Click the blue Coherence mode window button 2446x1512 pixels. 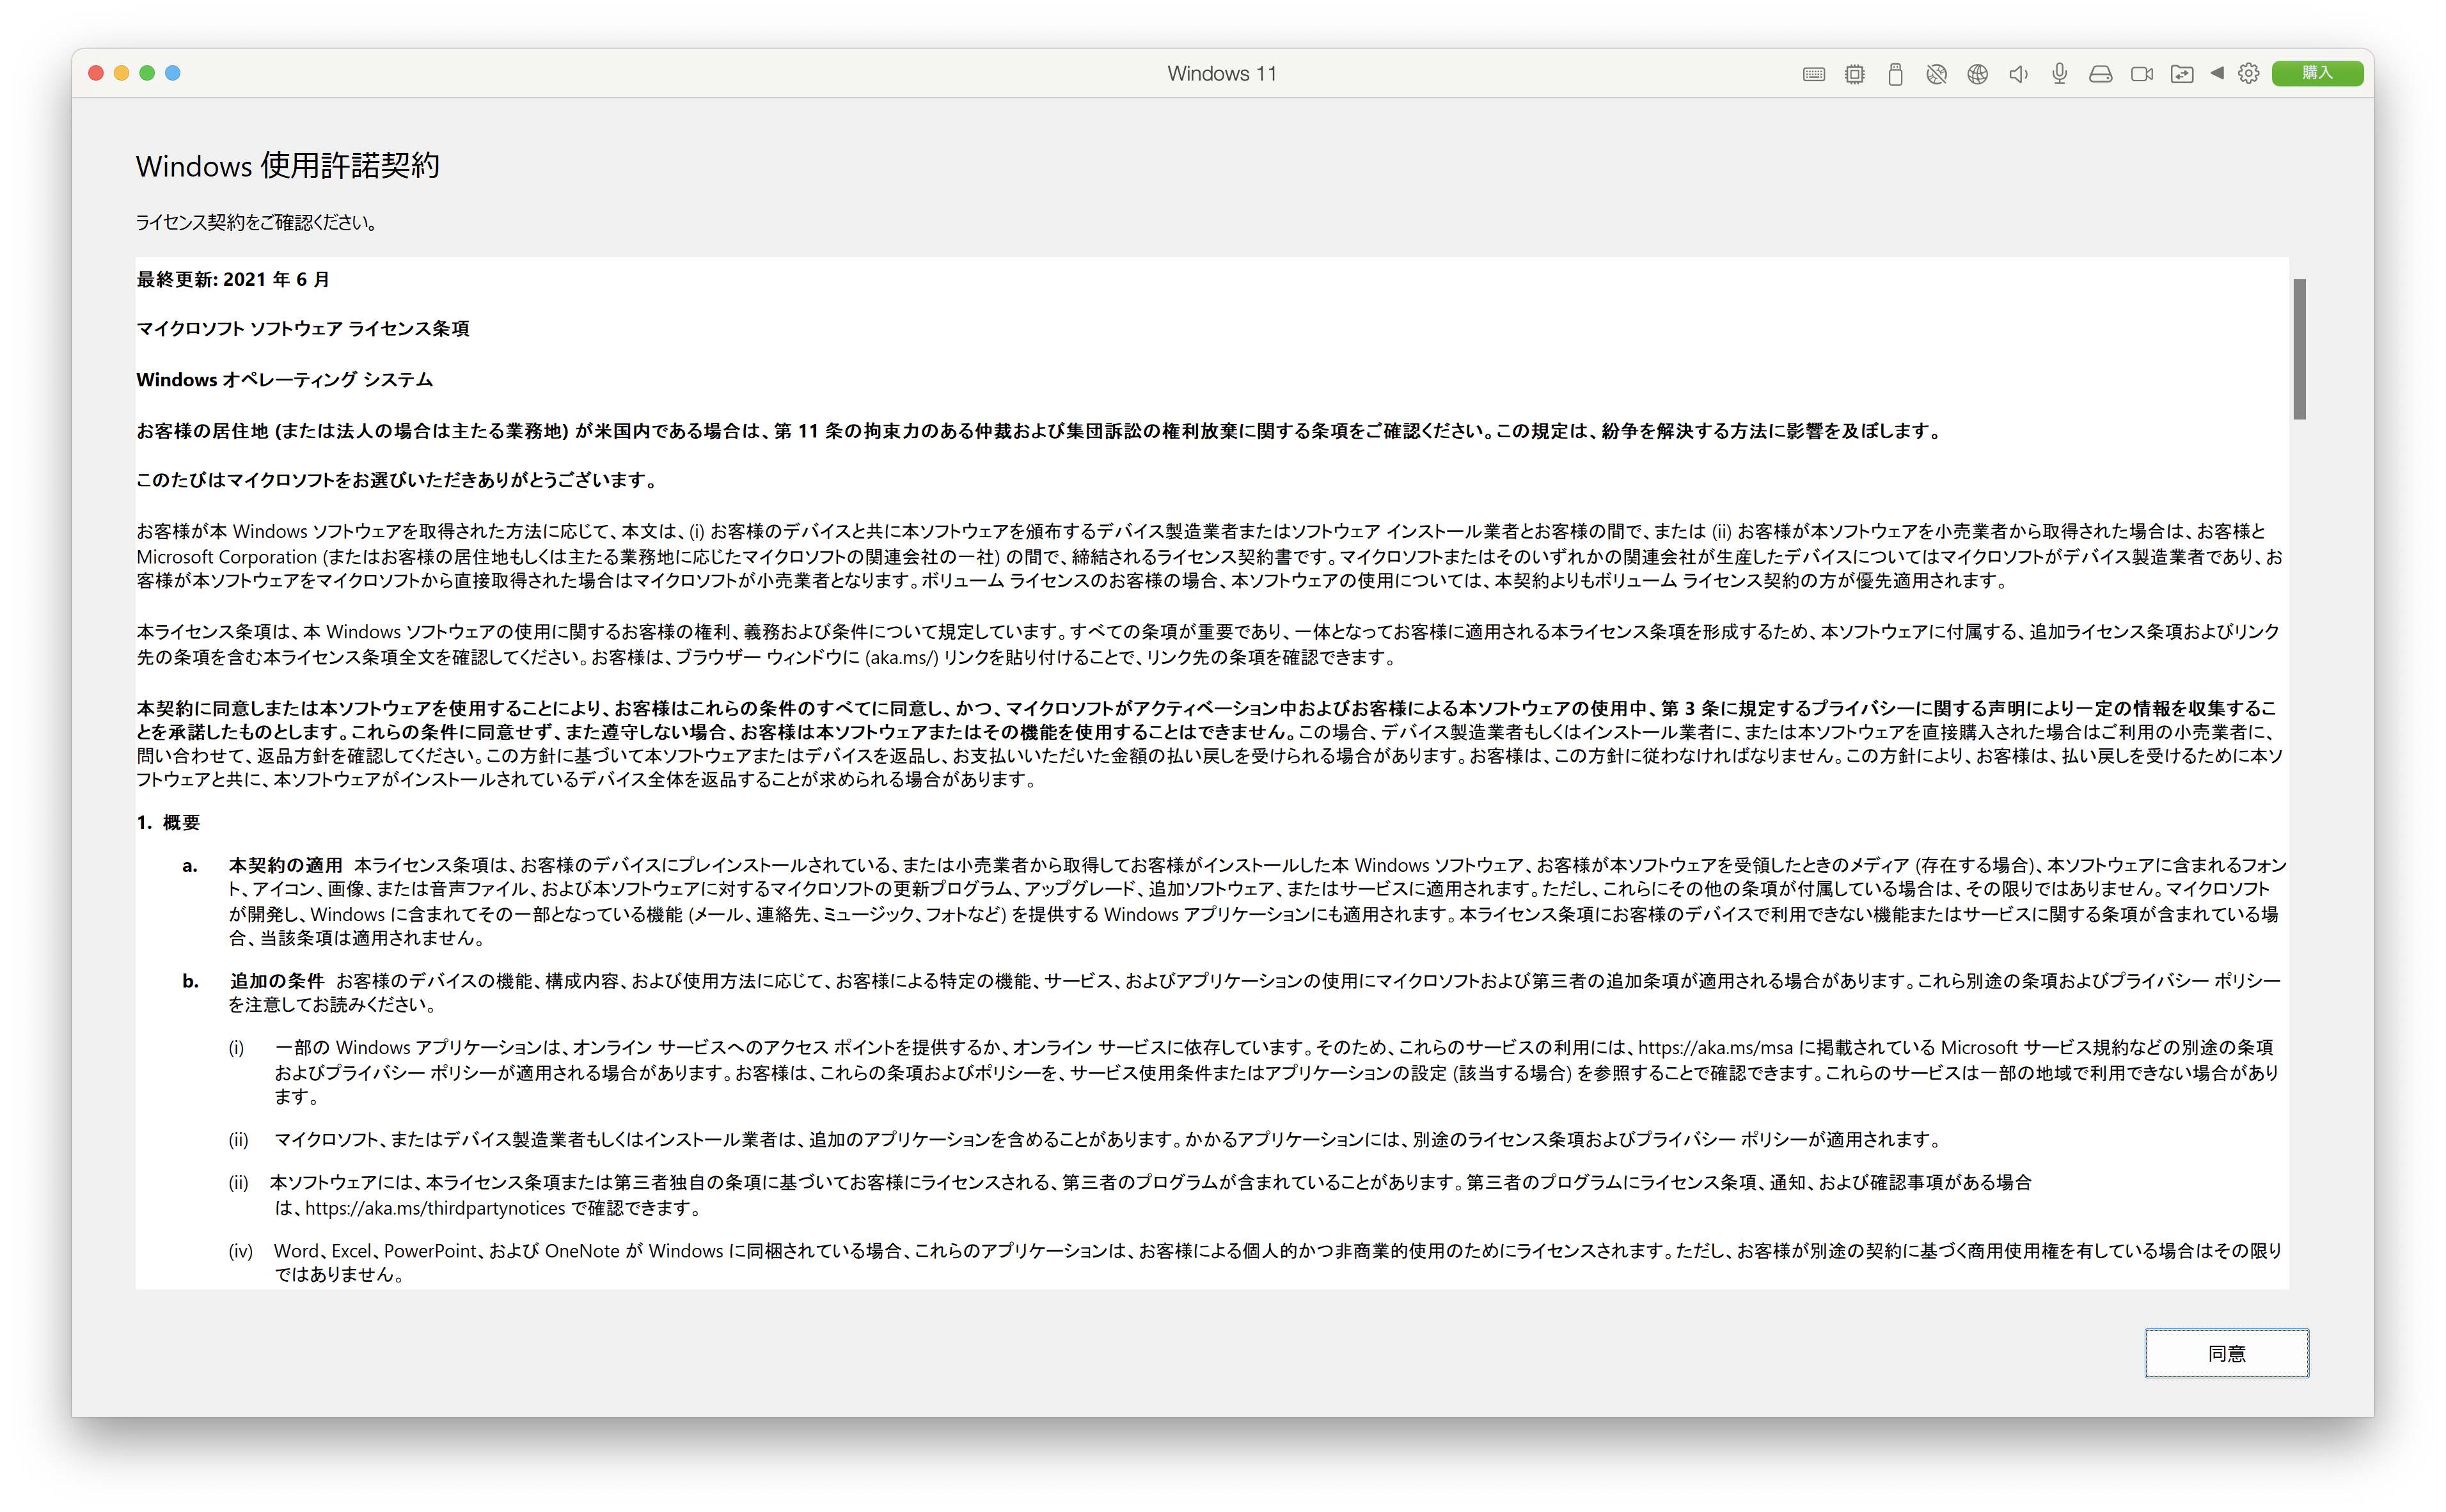coord(173,73)
